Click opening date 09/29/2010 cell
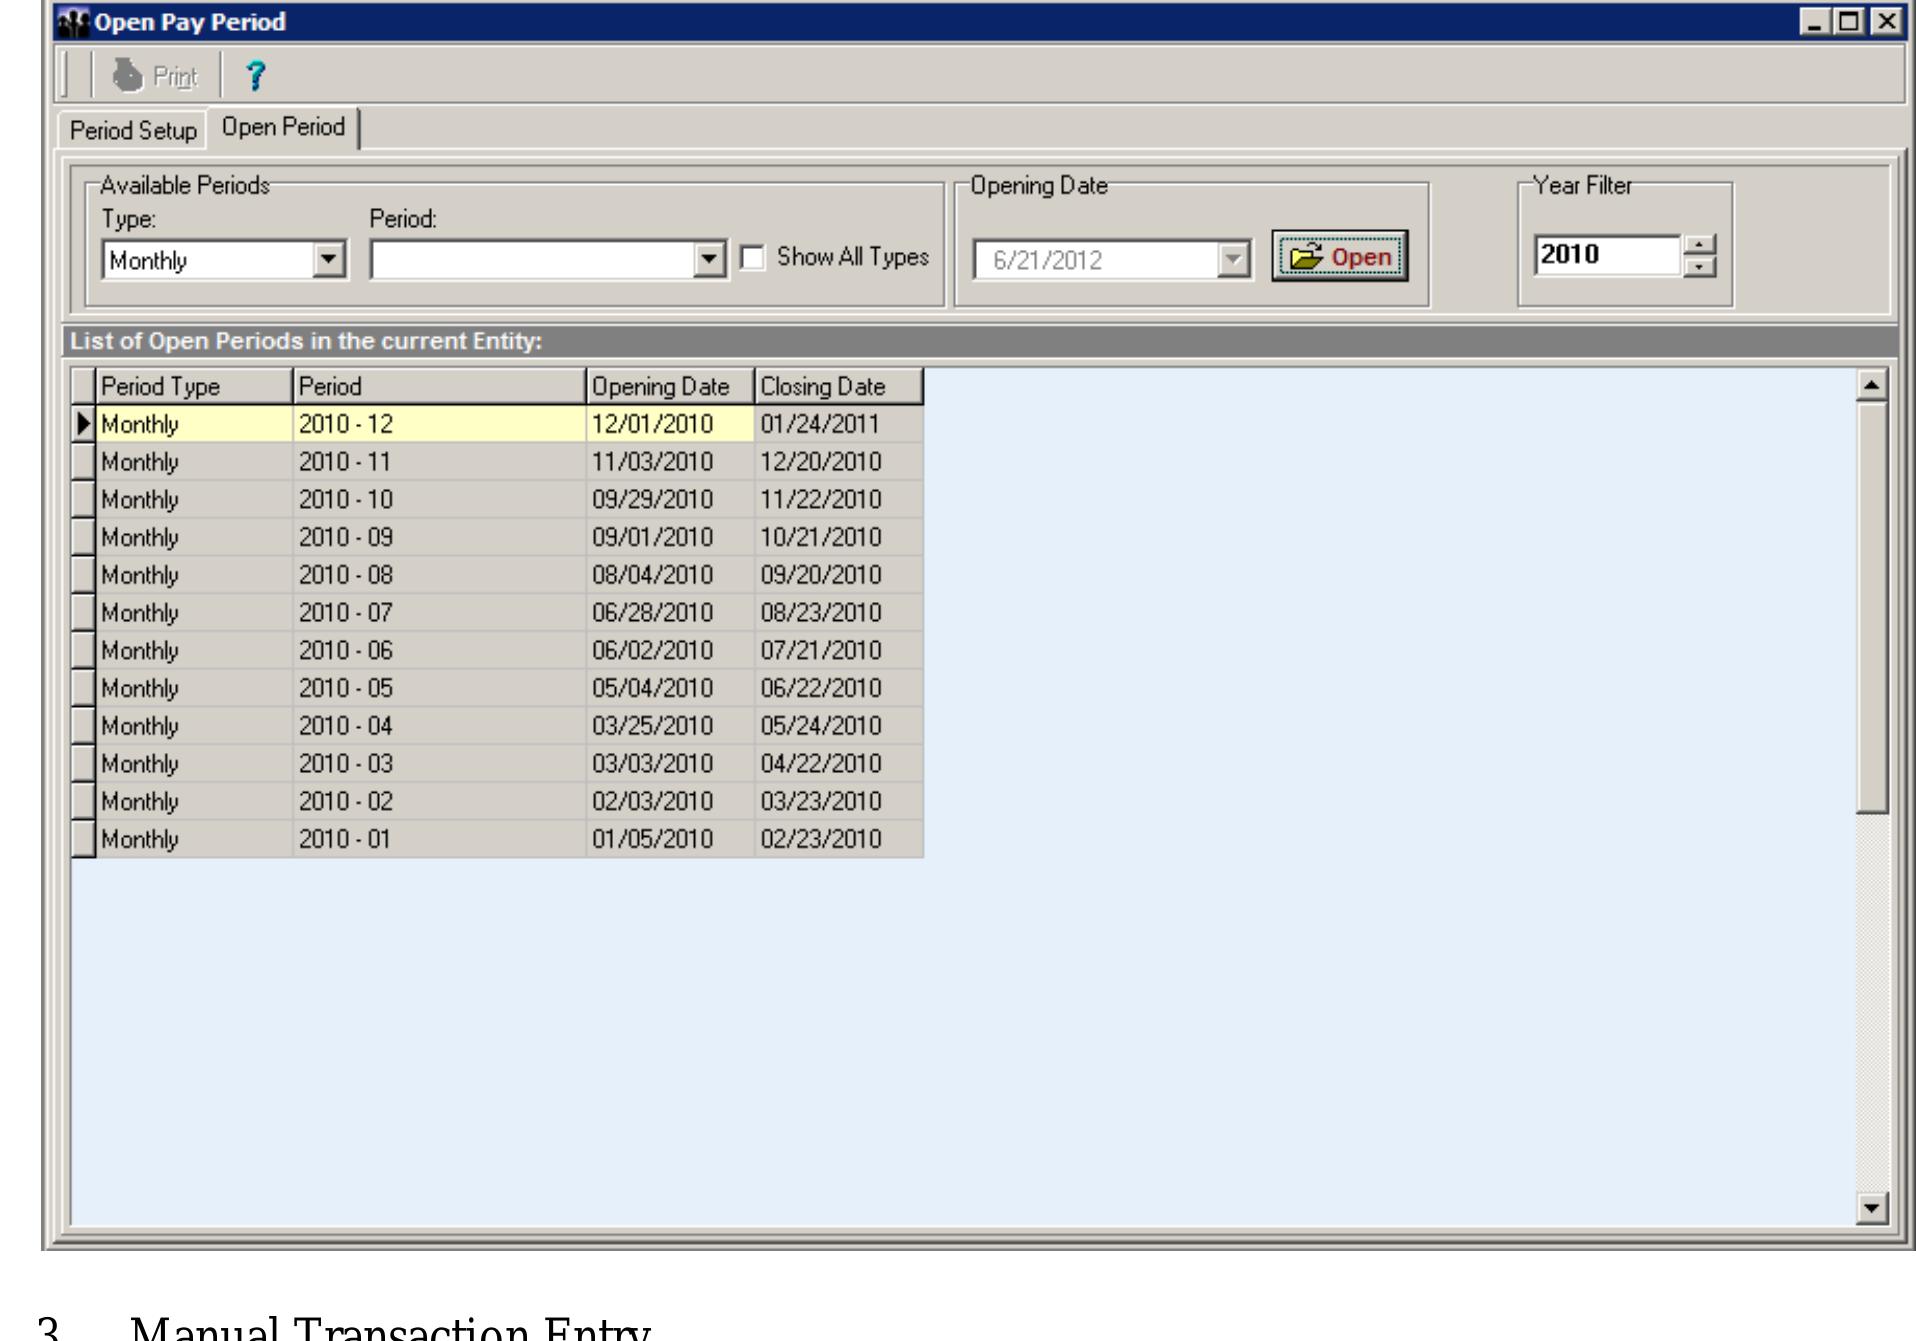 coord(670,500)
